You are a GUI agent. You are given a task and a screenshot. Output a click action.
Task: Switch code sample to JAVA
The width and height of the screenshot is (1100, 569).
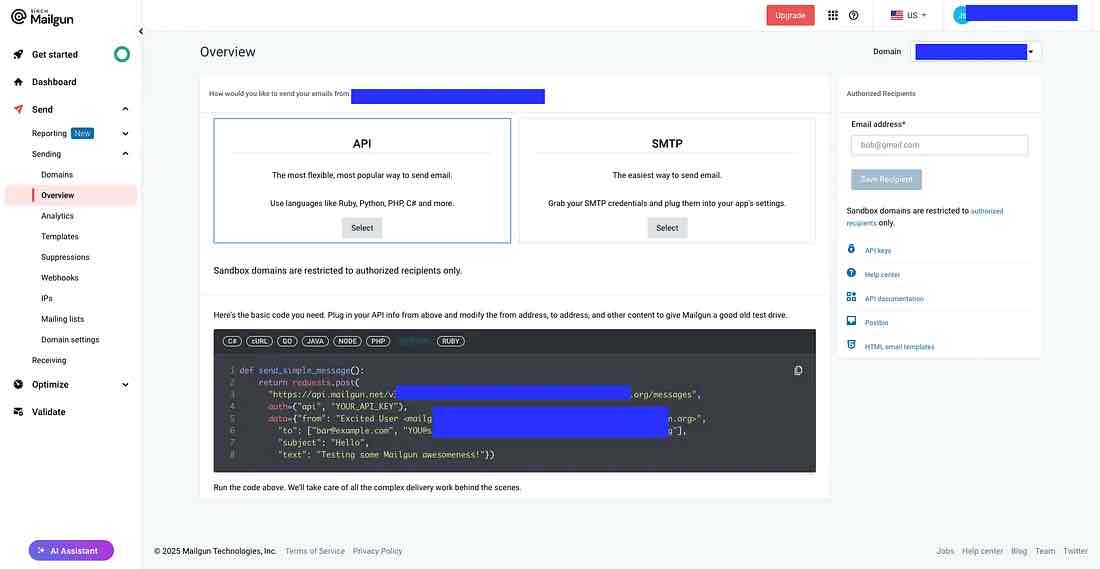click(316, 342)
